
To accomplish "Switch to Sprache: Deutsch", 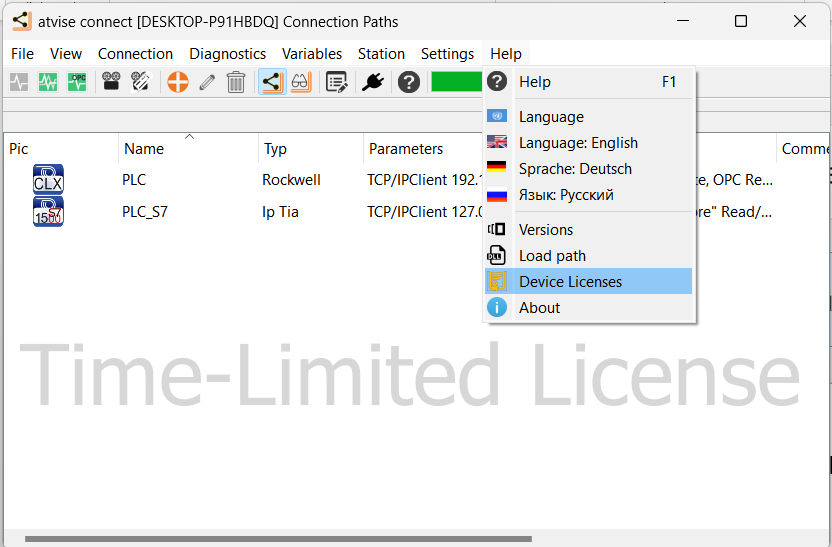I will click(x=589, y=168).
